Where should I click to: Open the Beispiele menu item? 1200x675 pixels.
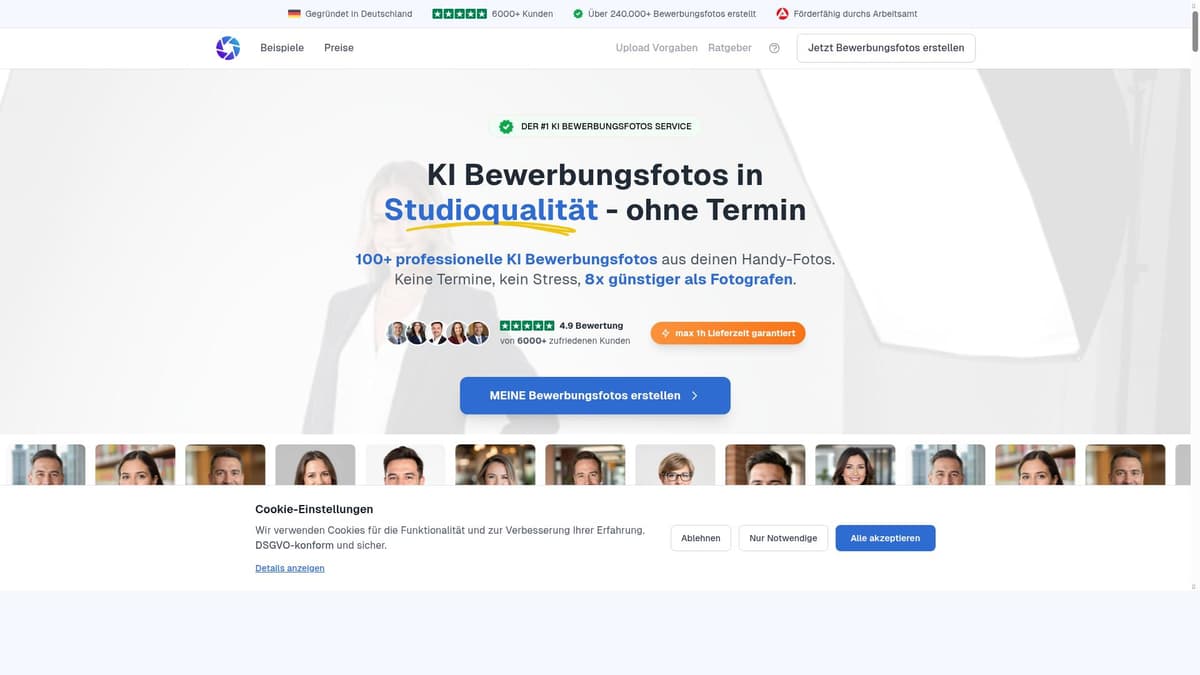pyautogui.click(x=282, y=48)
